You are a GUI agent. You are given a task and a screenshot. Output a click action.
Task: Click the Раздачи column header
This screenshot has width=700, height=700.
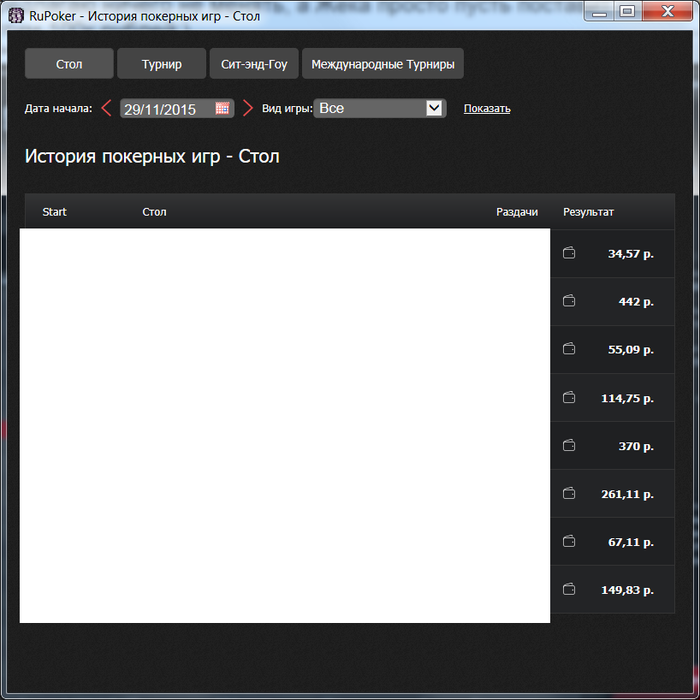(517, 212)
